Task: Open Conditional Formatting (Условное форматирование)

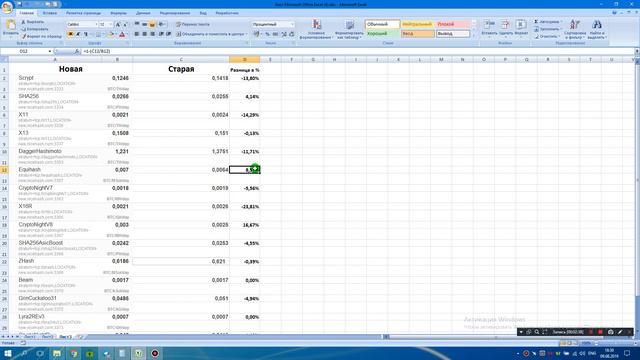Action: (316, 29)
